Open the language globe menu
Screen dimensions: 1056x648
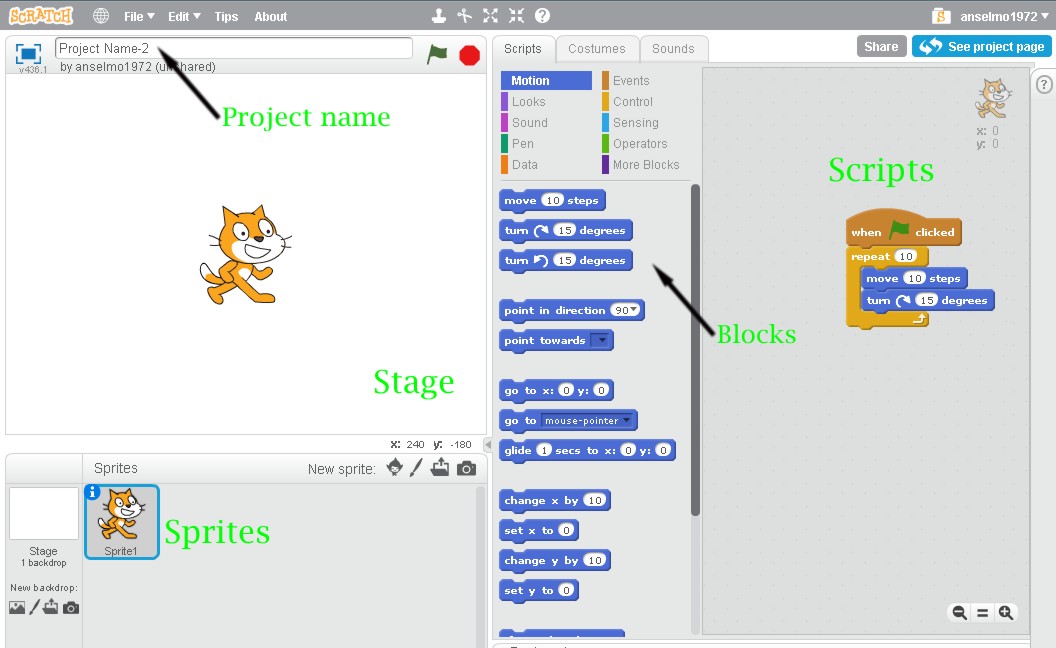[99, 15]
